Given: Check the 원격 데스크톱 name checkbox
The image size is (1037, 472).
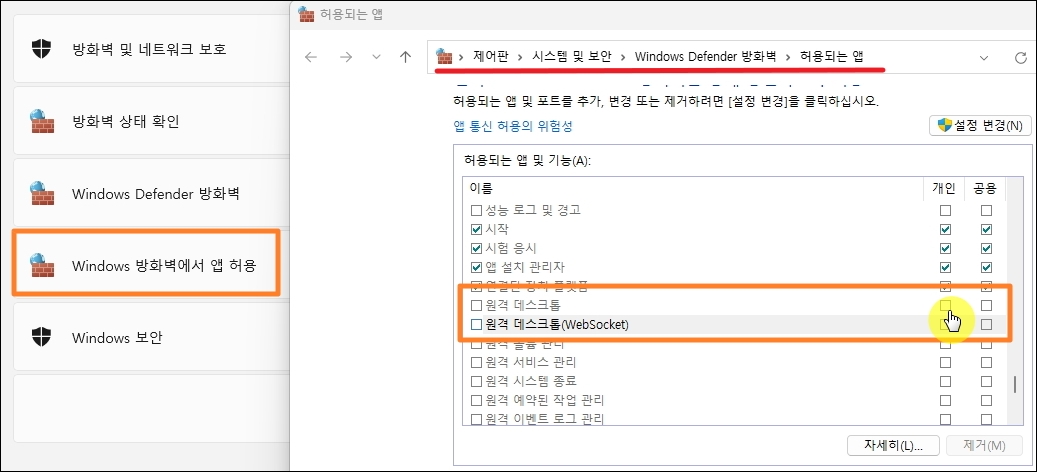Looking at the screenshot, I should coord(476,305).
